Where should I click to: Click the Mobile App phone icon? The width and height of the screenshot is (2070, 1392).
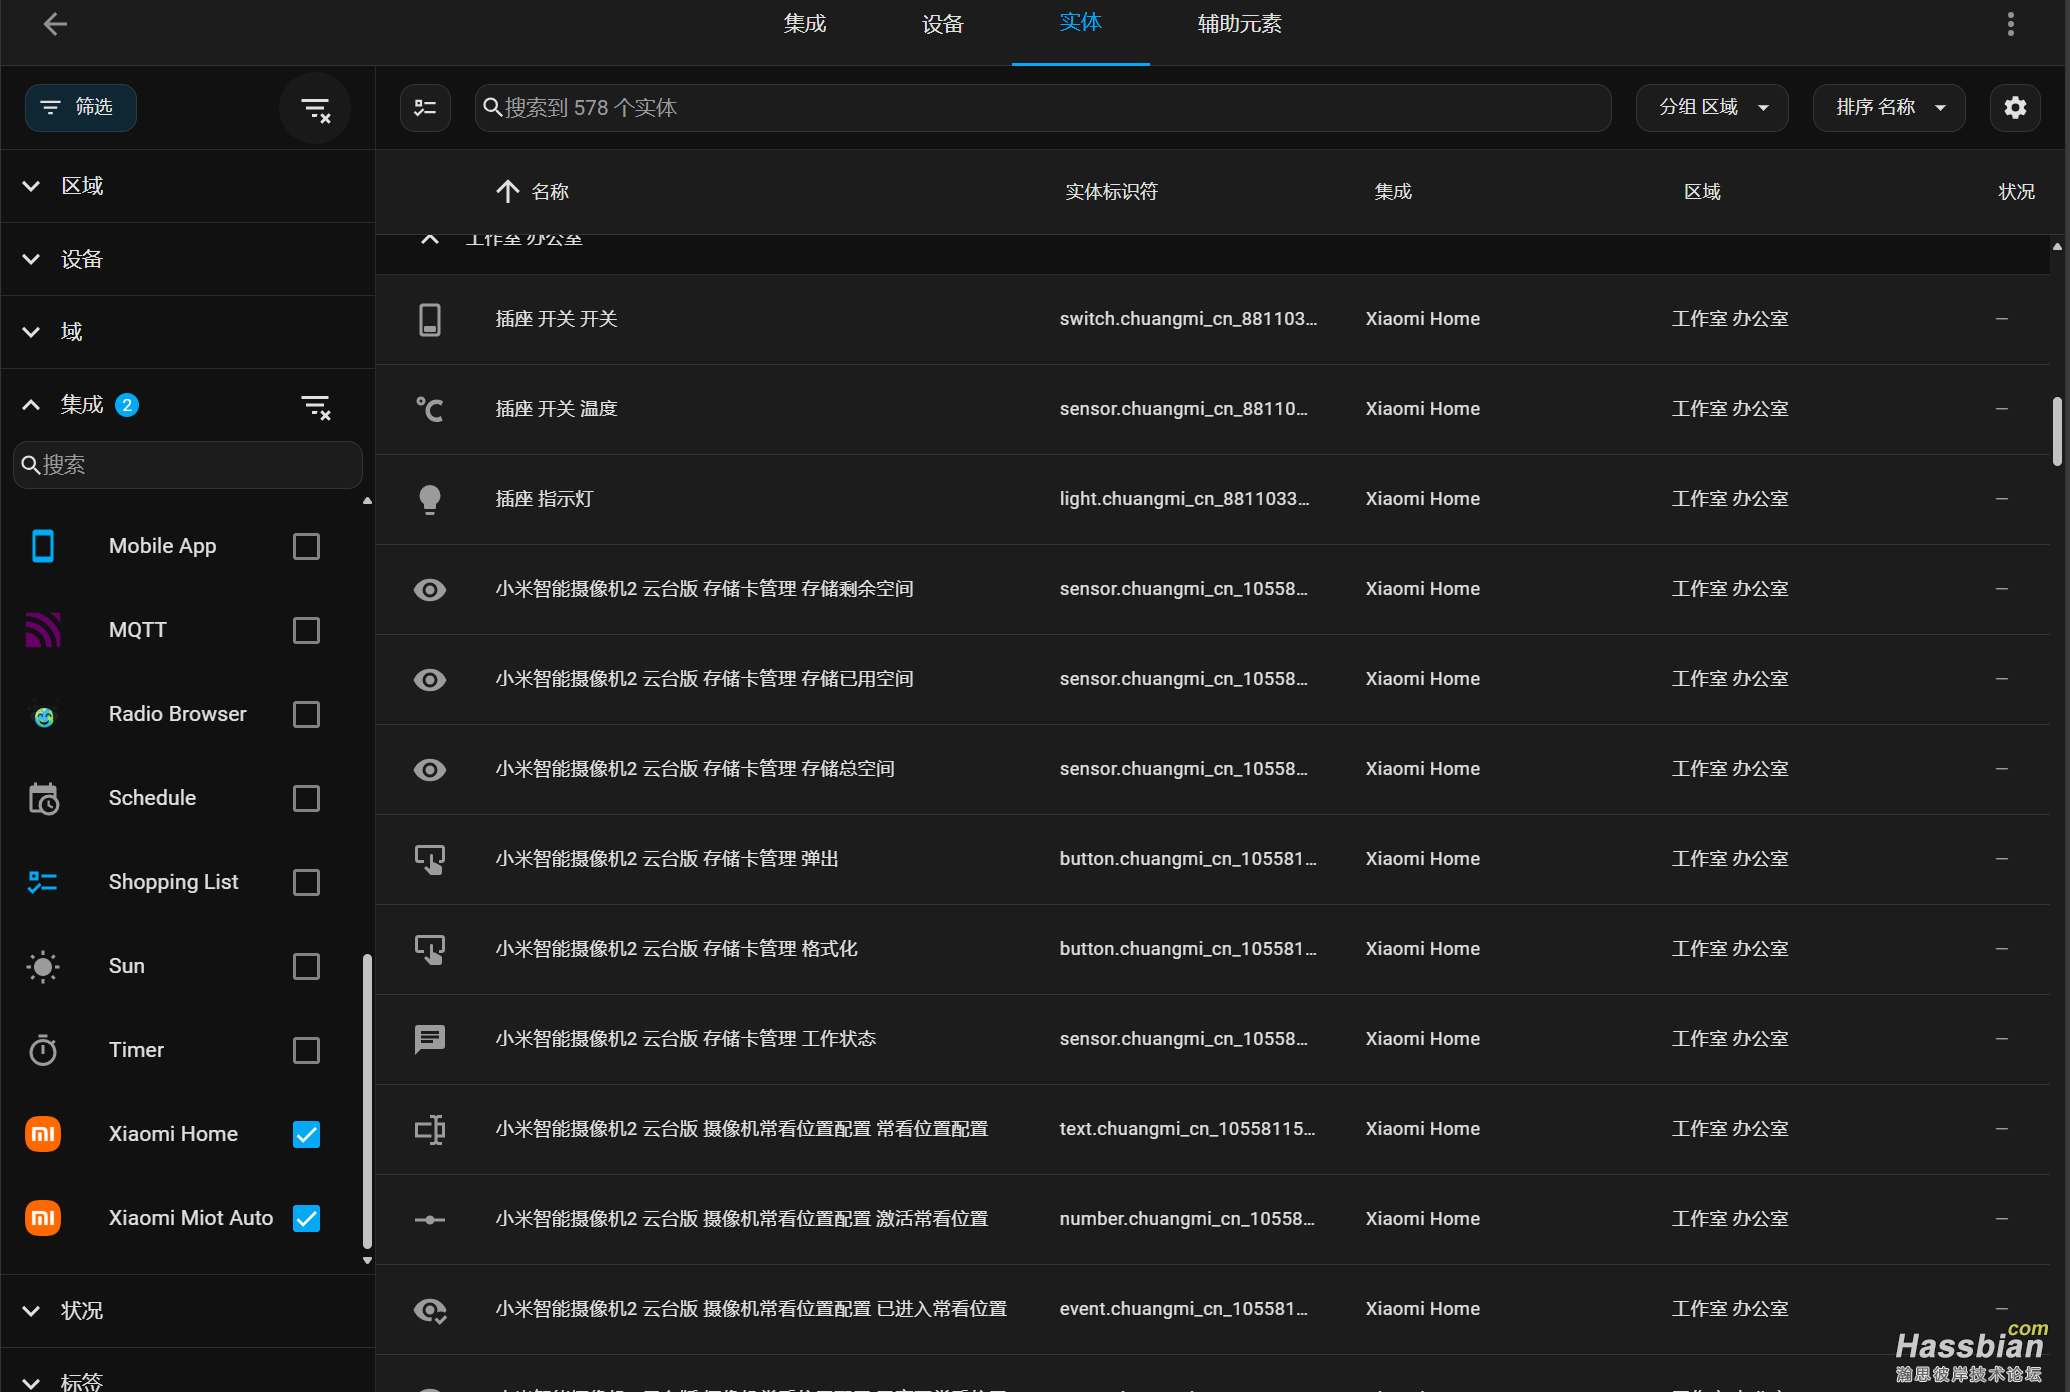43,546
